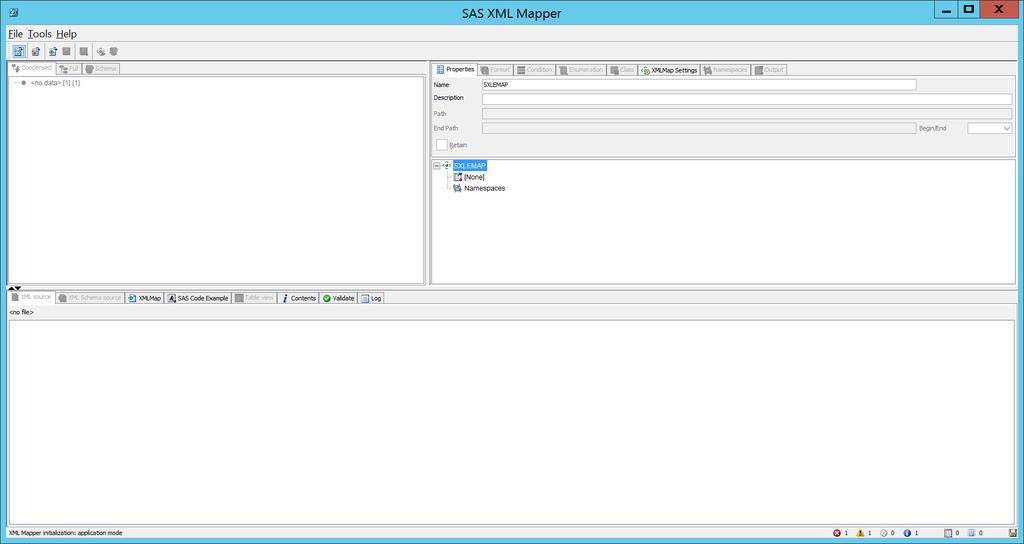Click the down collapse arrow on horizontal splitter
The image size is (1024, 544).
coord(18,288)
